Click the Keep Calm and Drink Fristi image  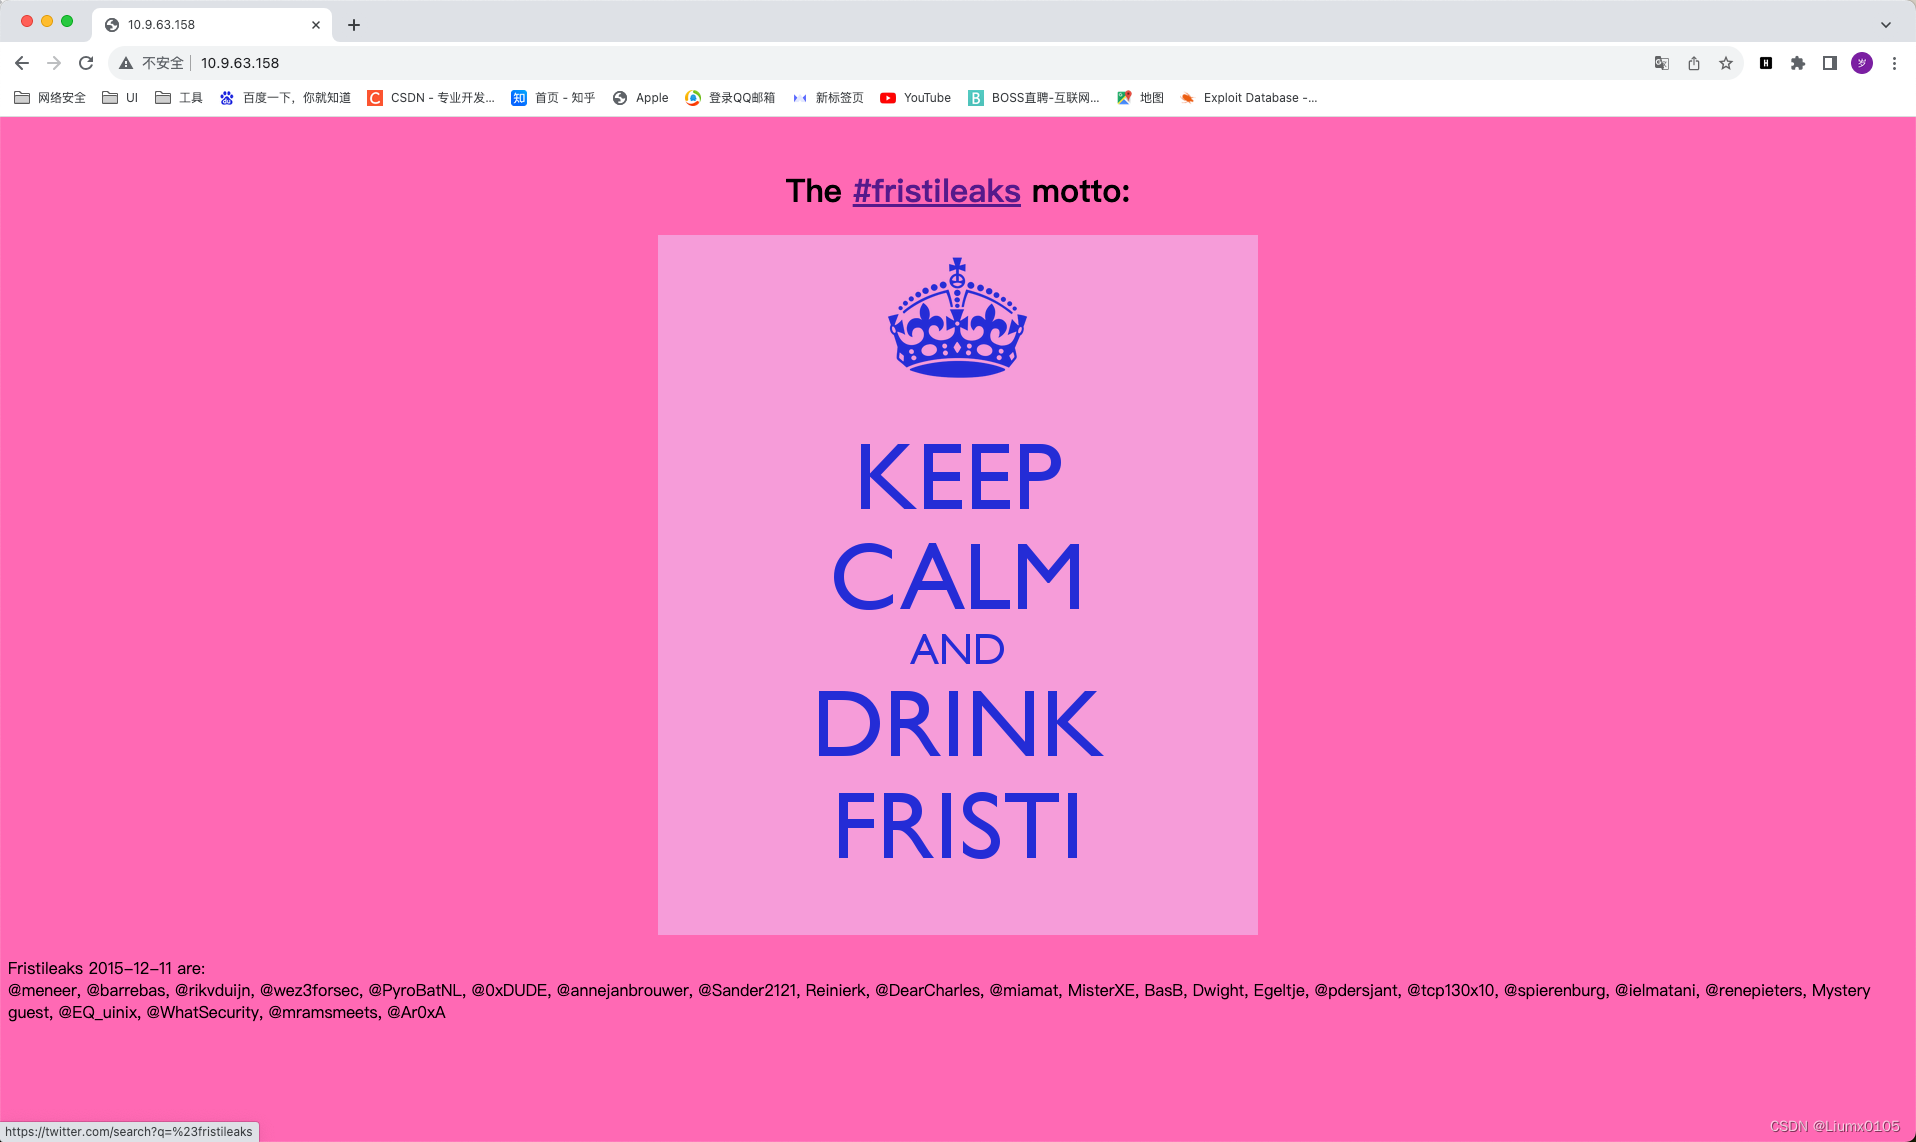click(x=958, y=585)
